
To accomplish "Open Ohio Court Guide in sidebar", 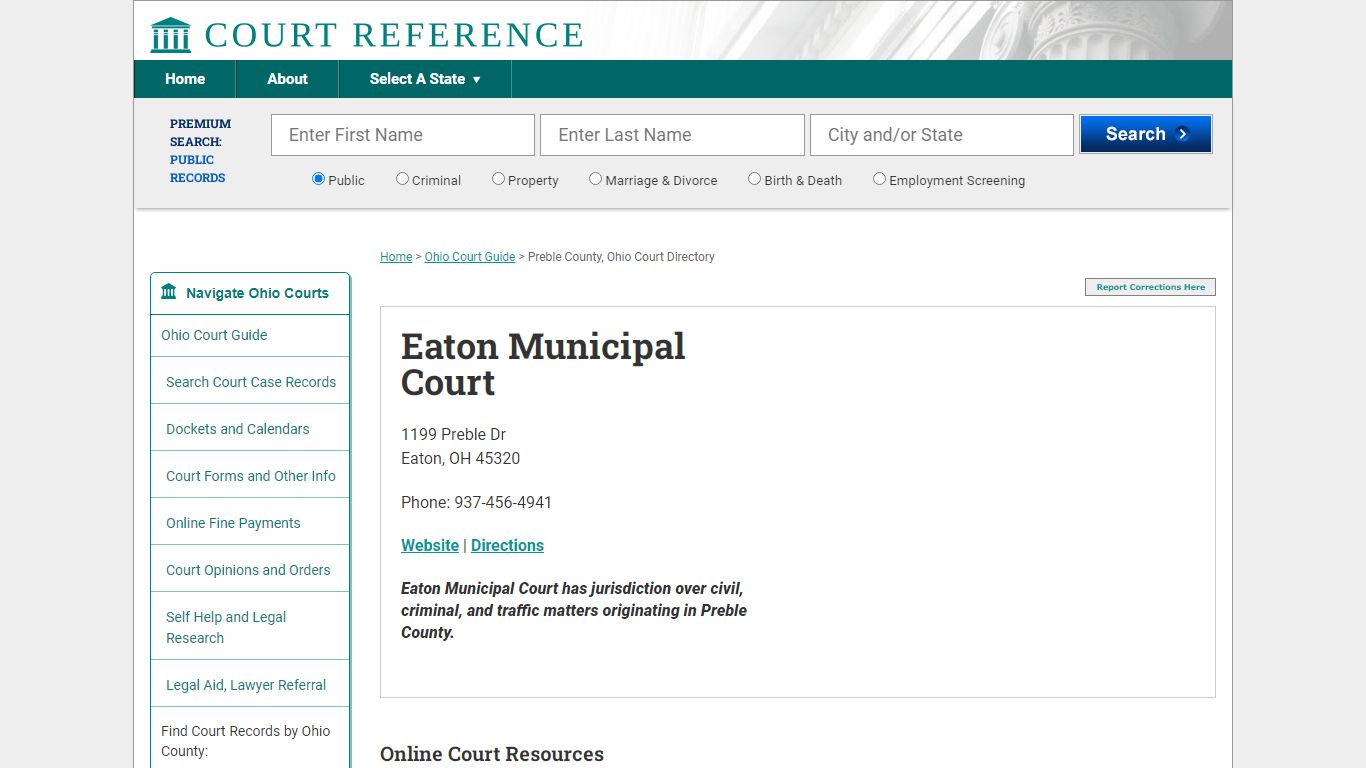I will pyautogui.click(x=214, y=335).
